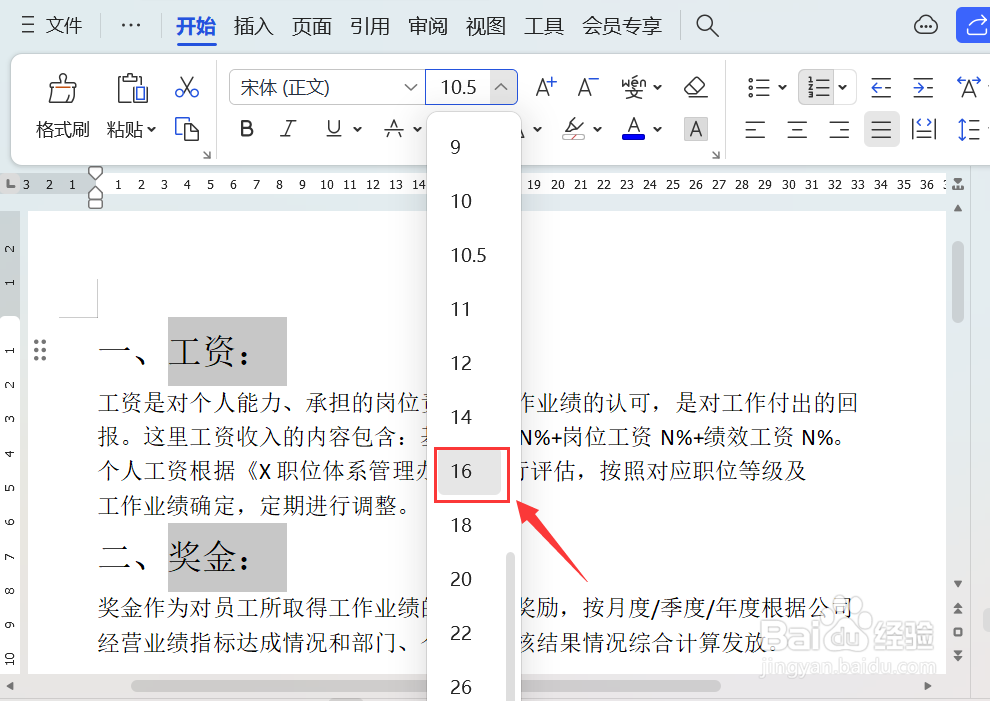Click the Decrease Indent icon
990x701 pixels.
[x=881, y=88]
